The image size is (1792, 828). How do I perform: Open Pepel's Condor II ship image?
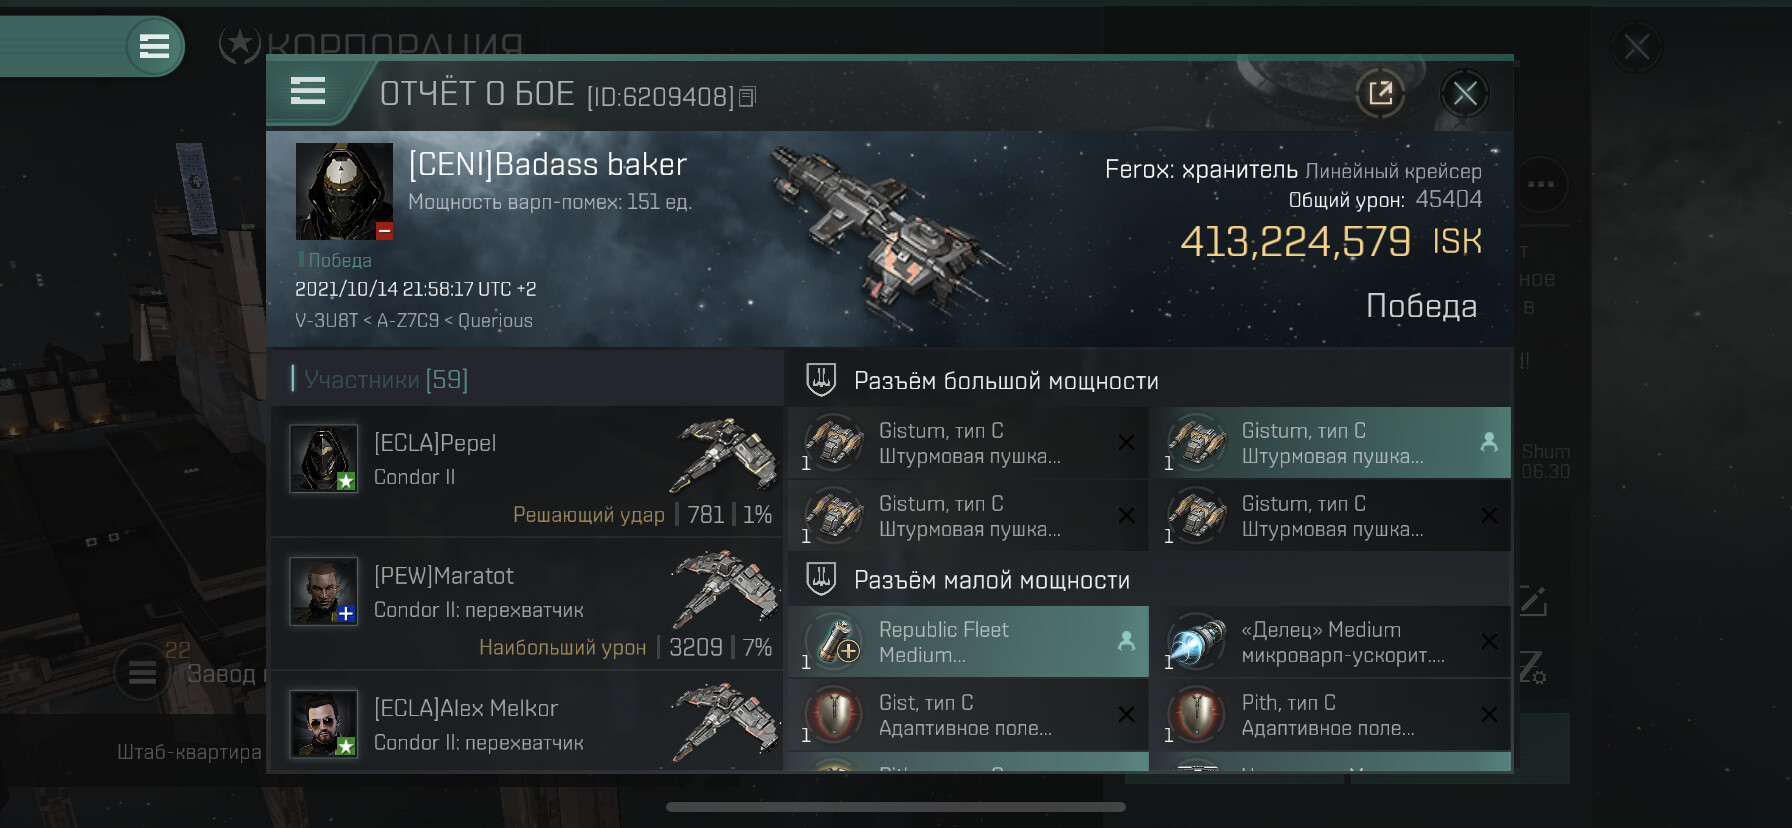727,455
